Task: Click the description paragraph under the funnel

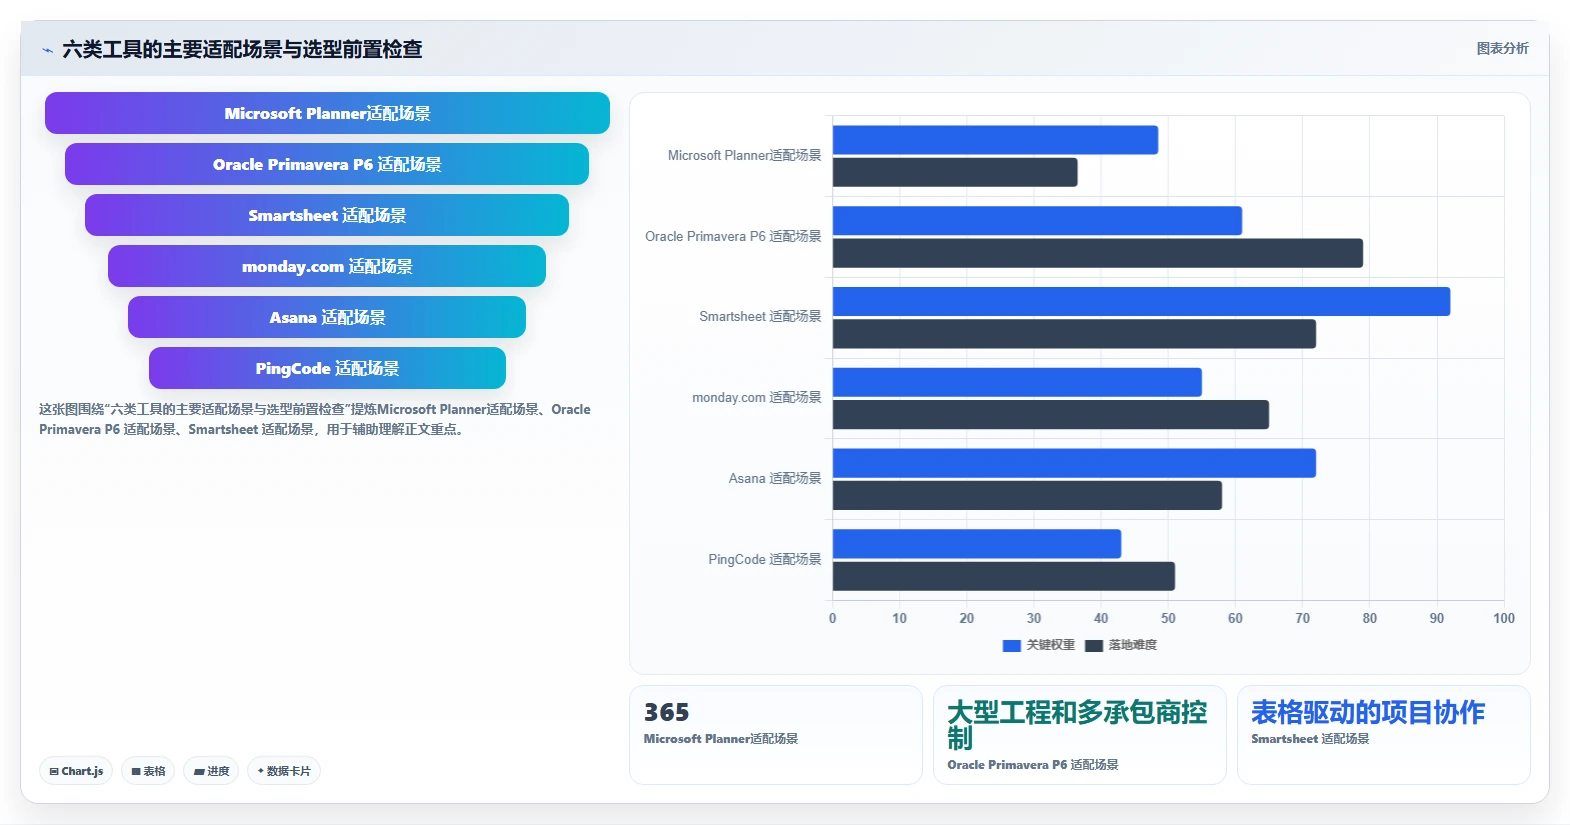Action: 315,419
